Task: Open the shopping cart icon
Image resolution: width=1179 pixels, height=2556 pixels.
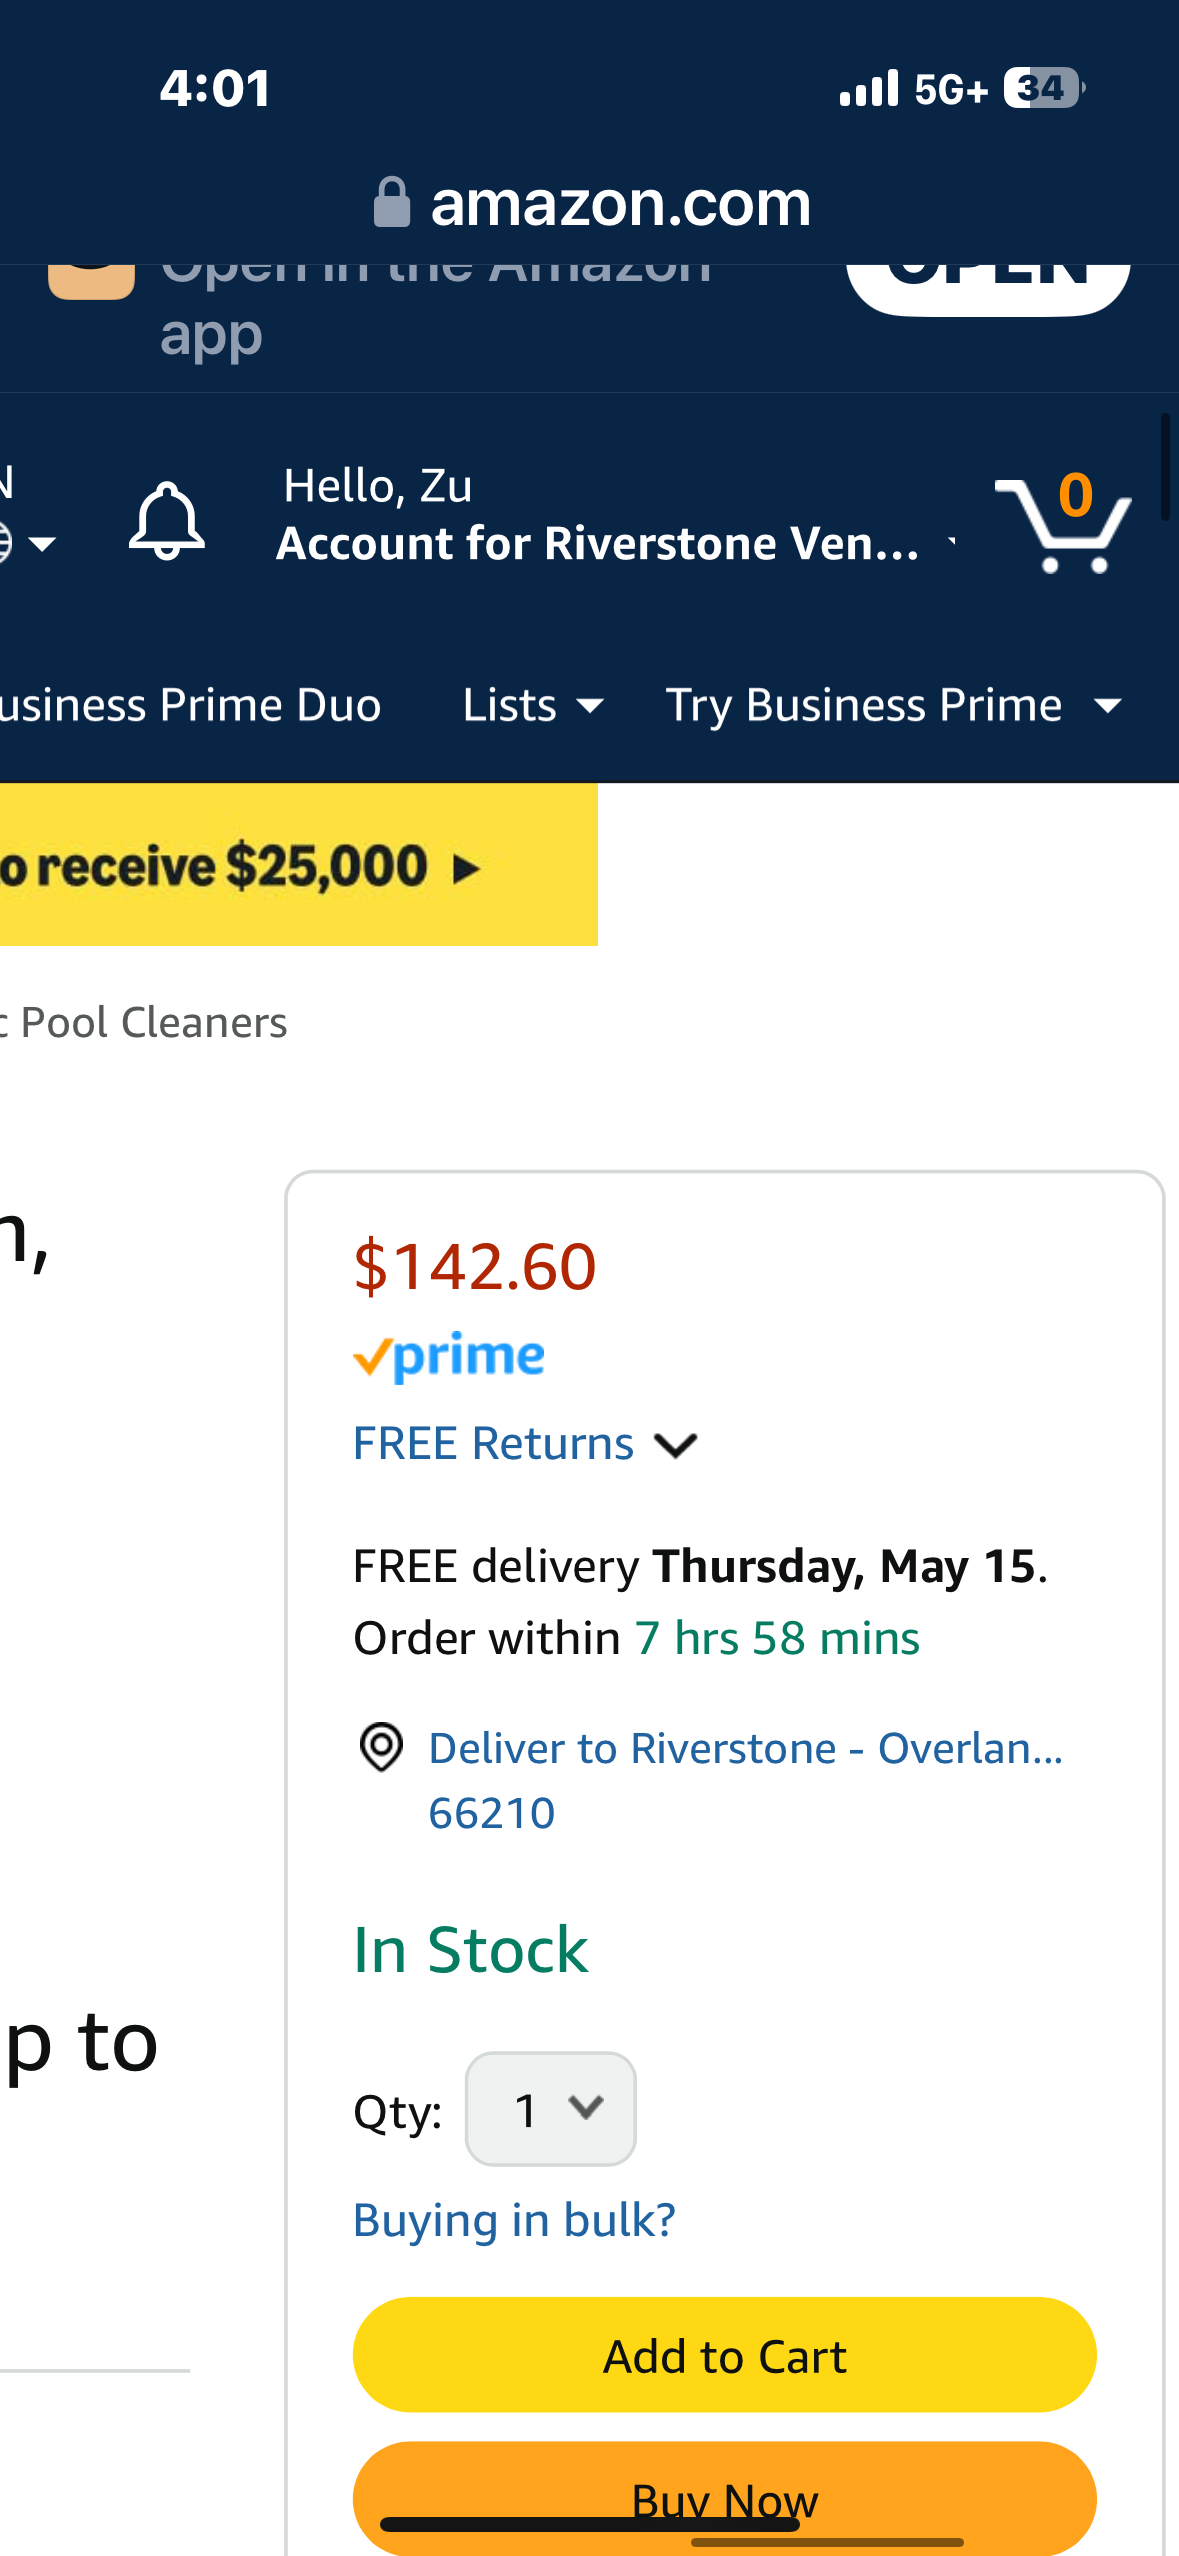Action: (1063, 522)
